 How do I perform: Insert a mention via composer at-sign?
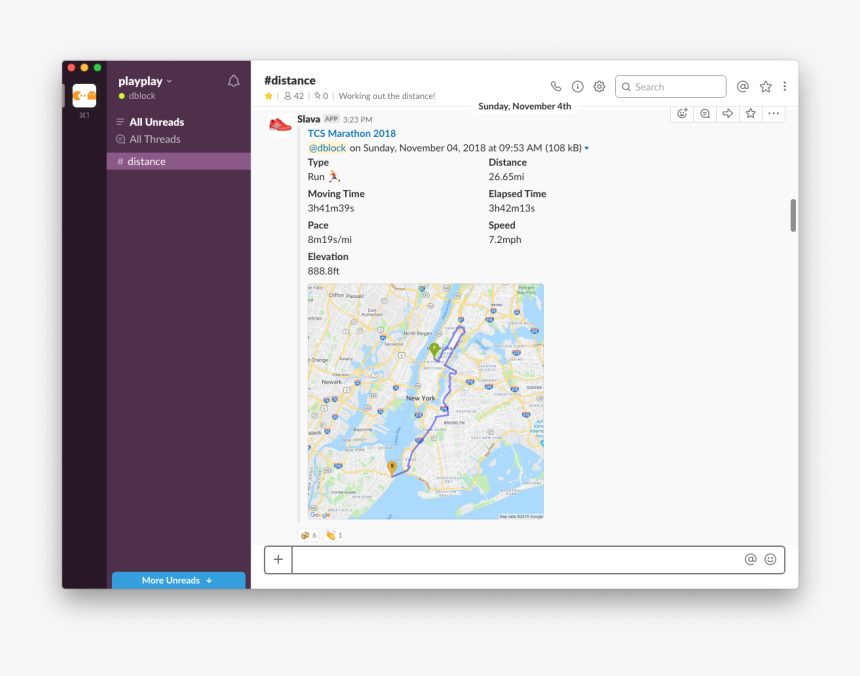(750, 559)
